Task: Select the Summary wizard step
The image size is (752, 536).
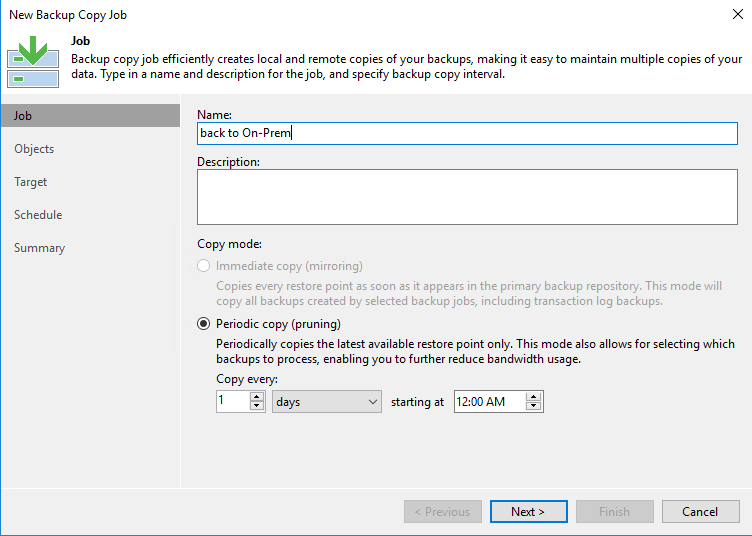Action: (40, 248)
